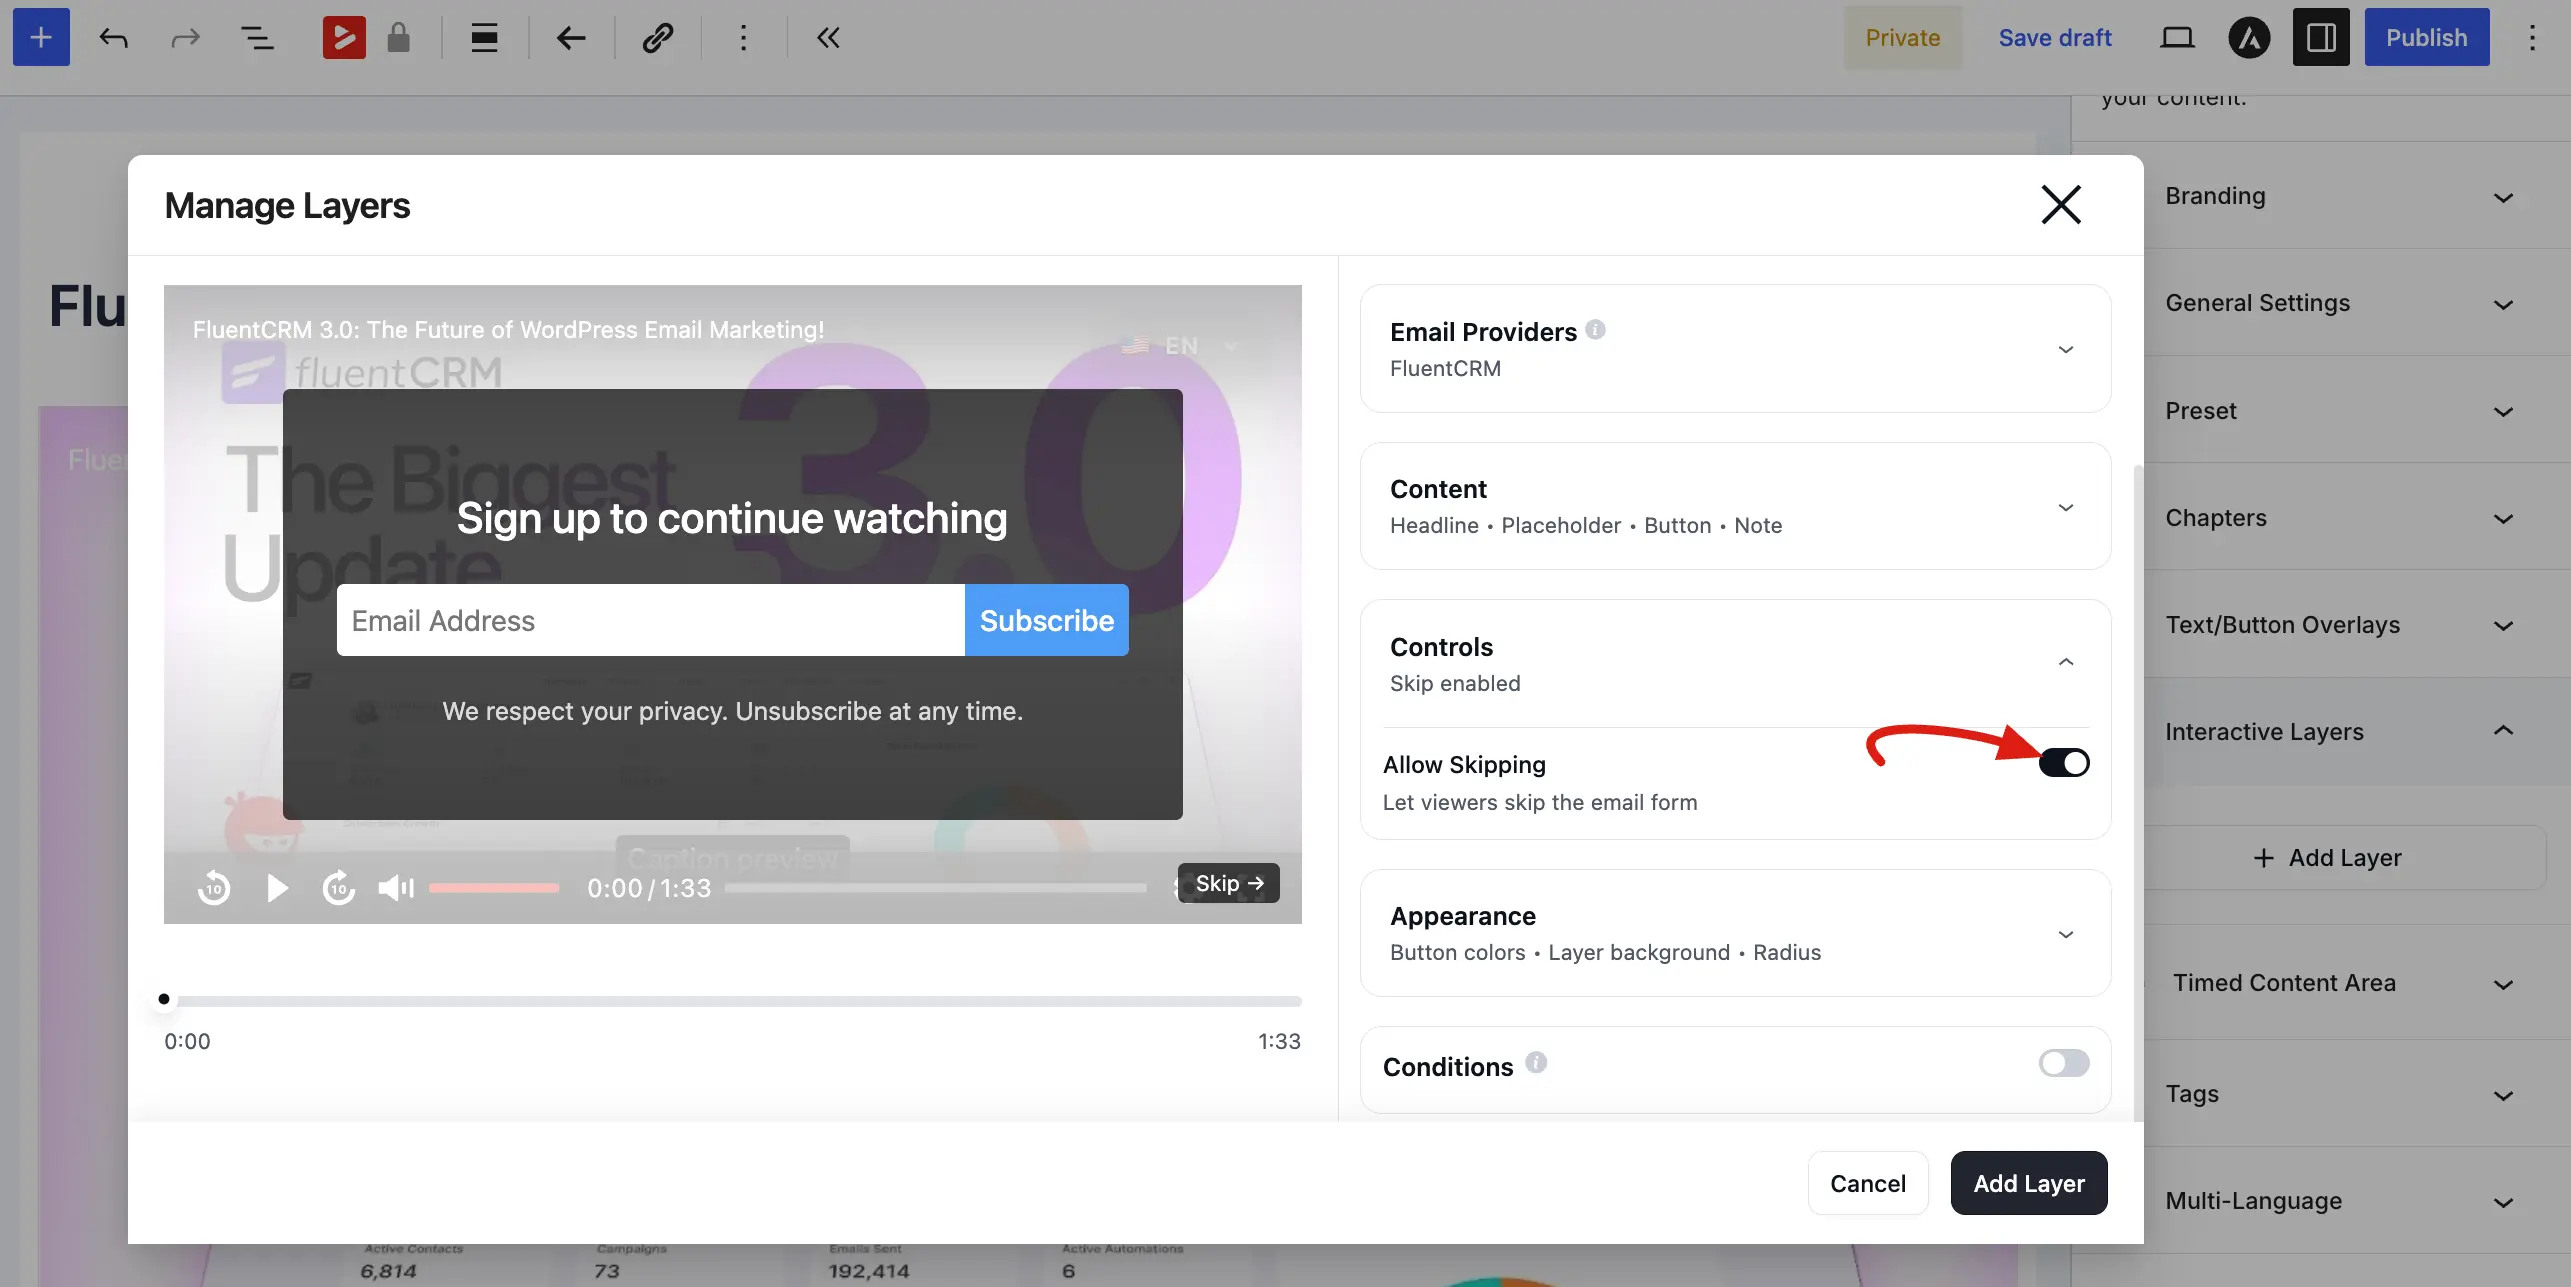Forward the video preview 10 seconds

point(339,887)
